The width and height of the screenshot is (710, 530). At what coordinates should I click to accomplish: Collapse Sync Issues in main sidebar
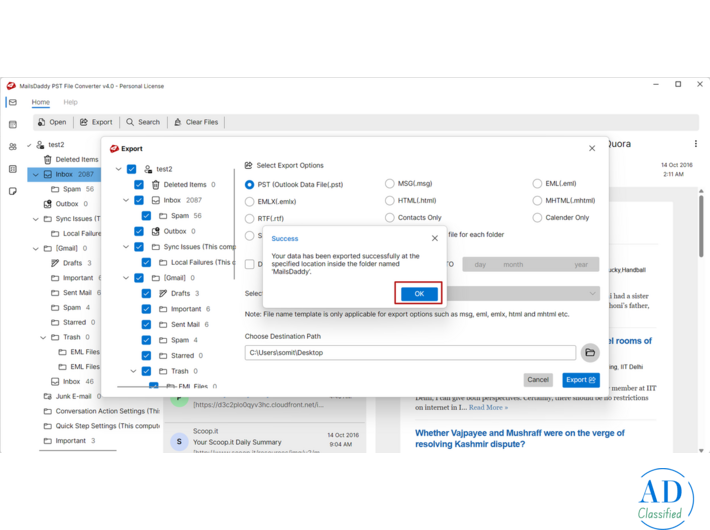point(36,219)
